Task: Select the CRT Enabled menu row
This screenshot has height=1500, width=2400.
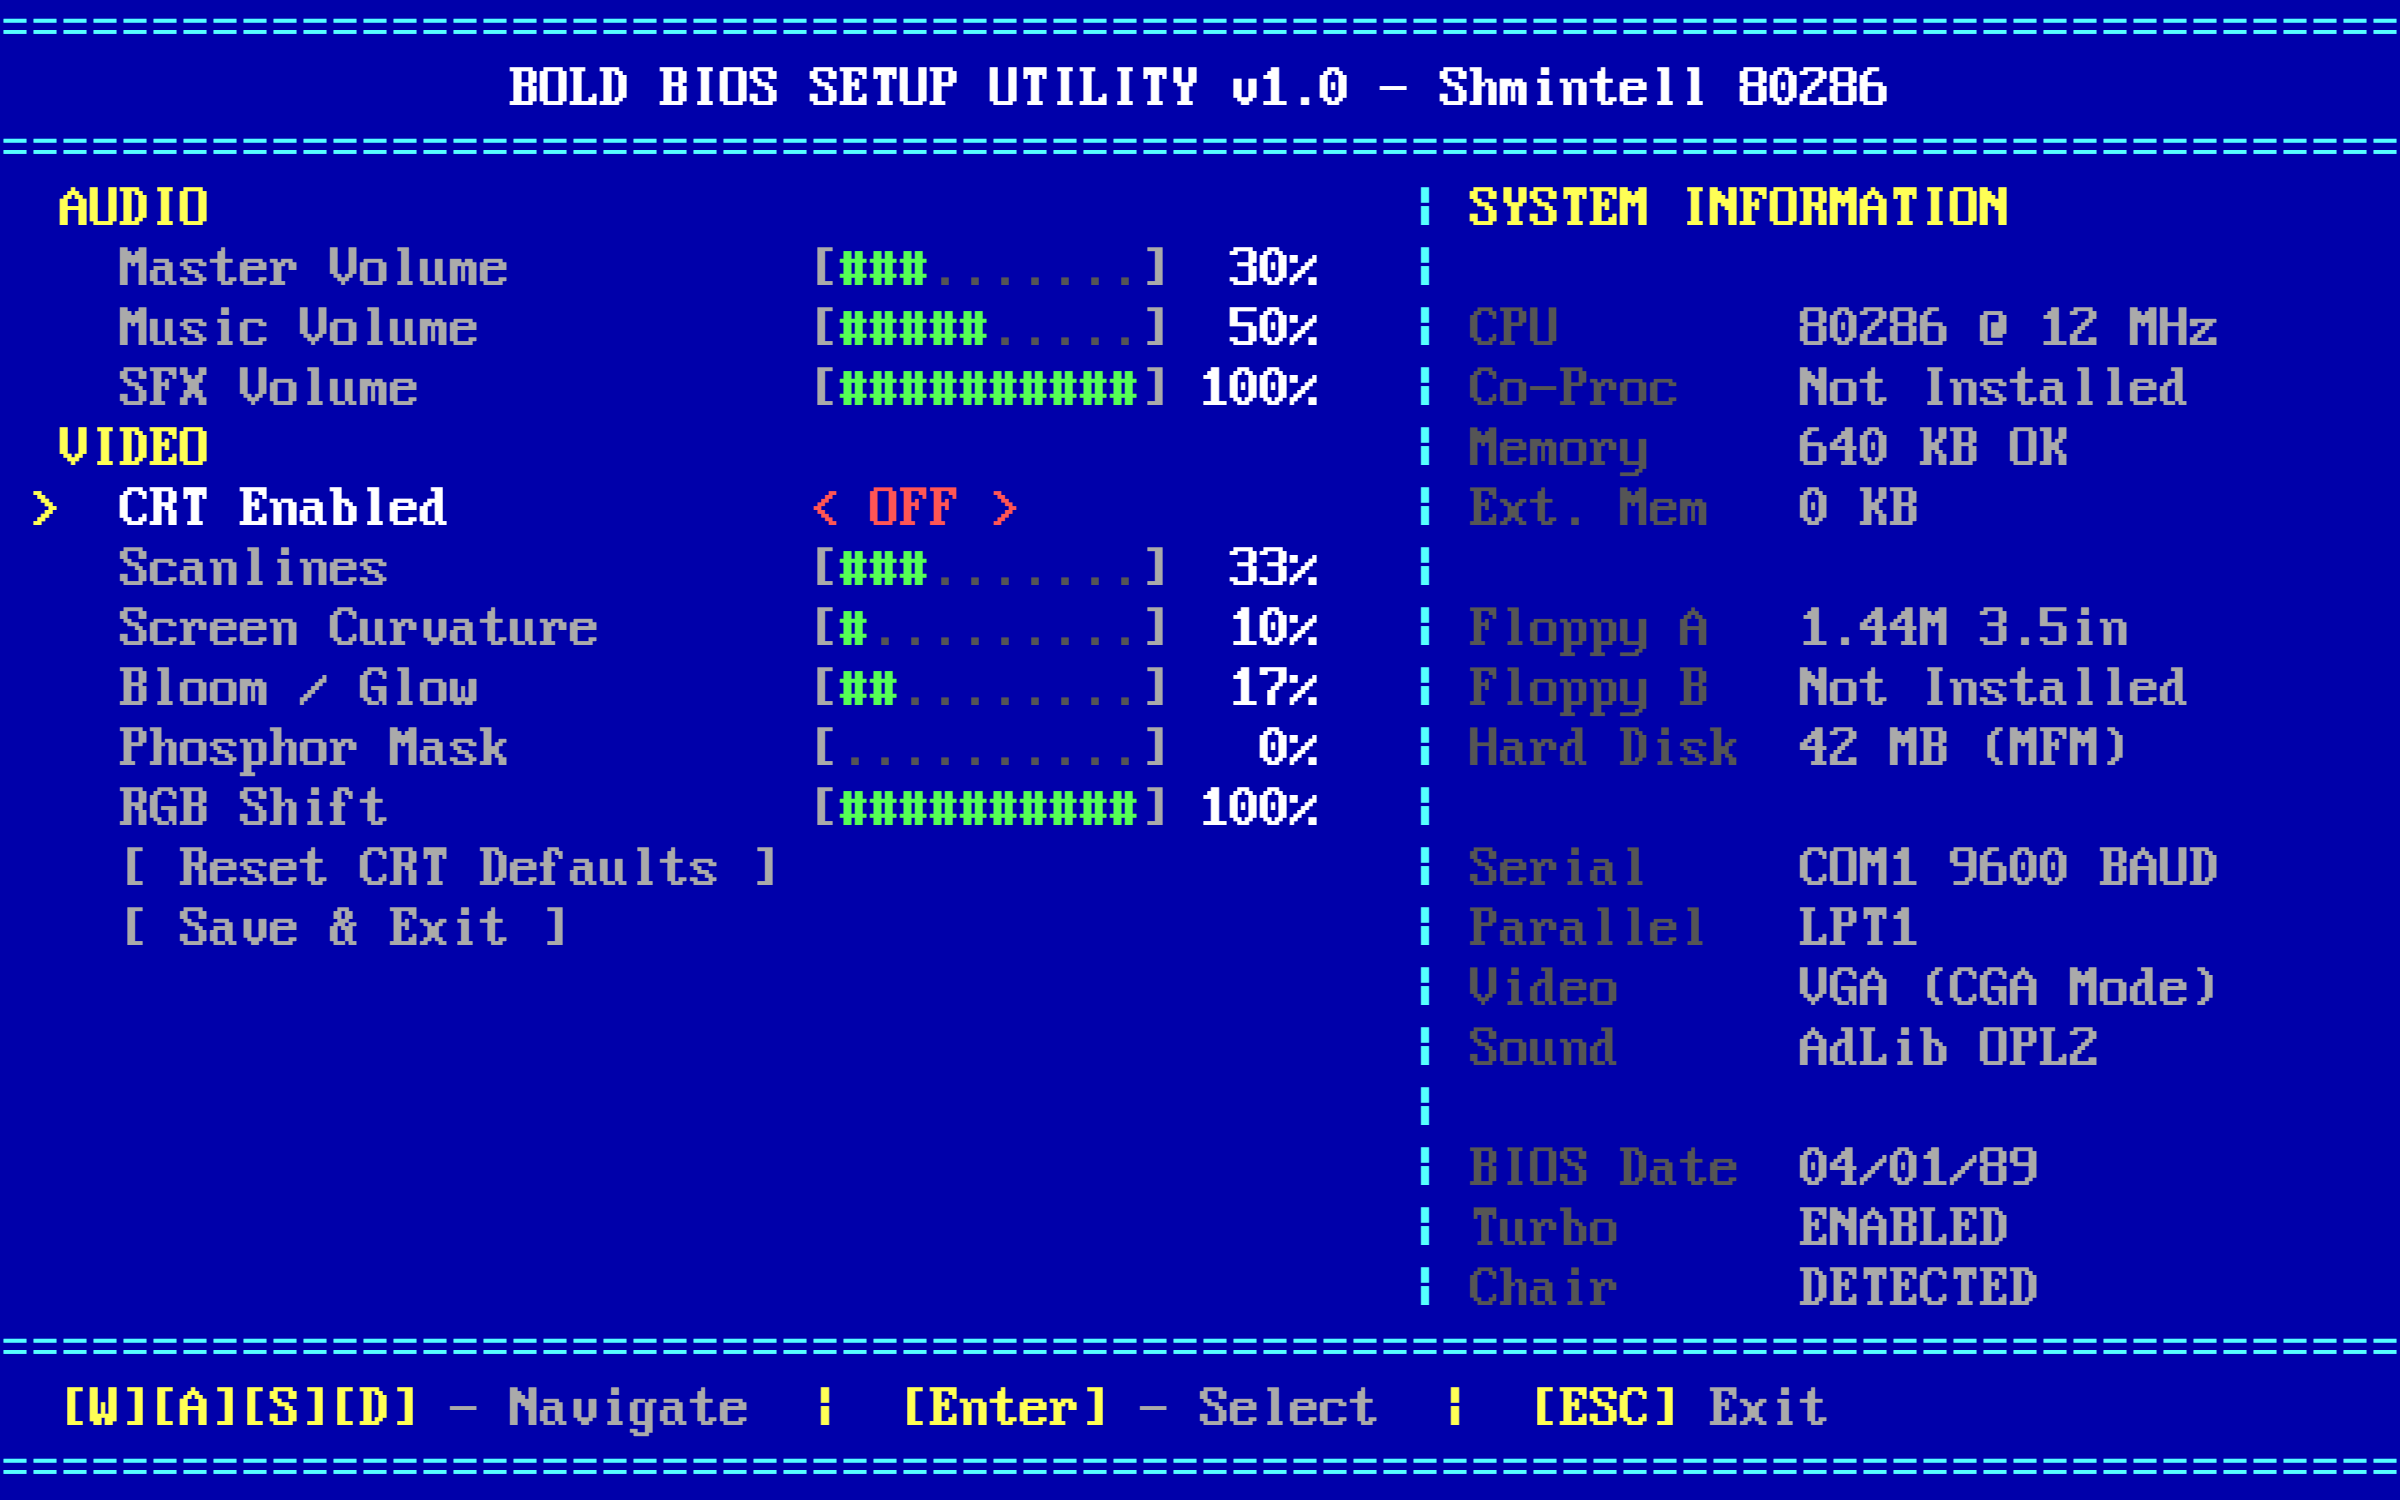Action: click(282, 508)
